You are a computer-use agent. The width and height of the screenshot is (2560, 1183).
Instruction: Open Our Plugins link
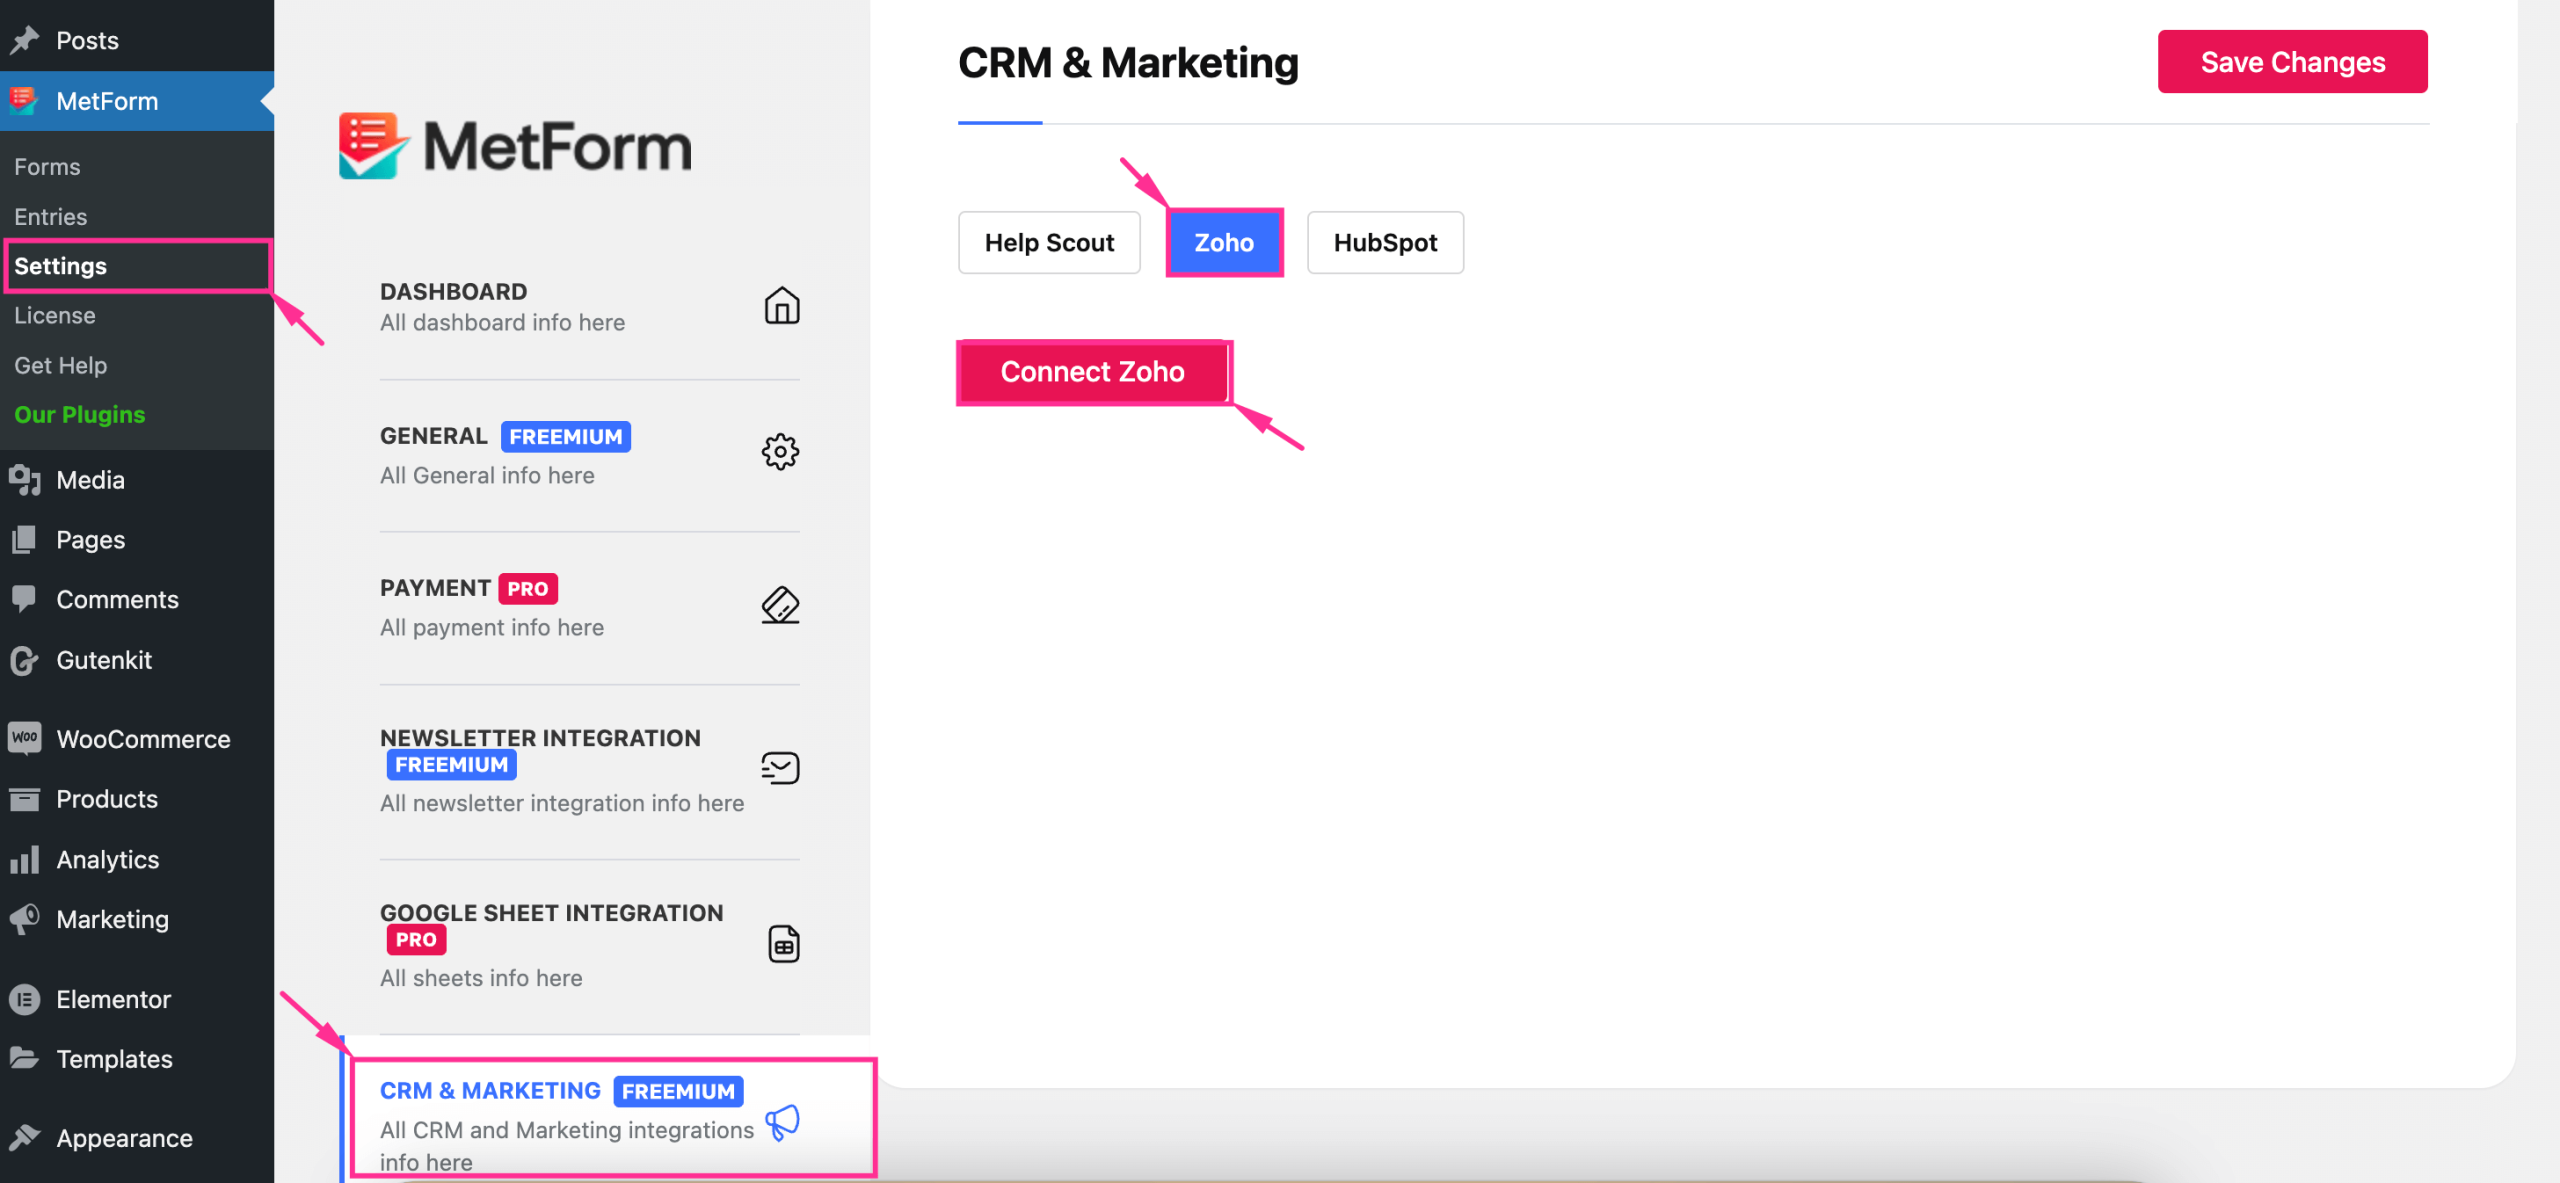pyautogui.click(x=79, y=414)
